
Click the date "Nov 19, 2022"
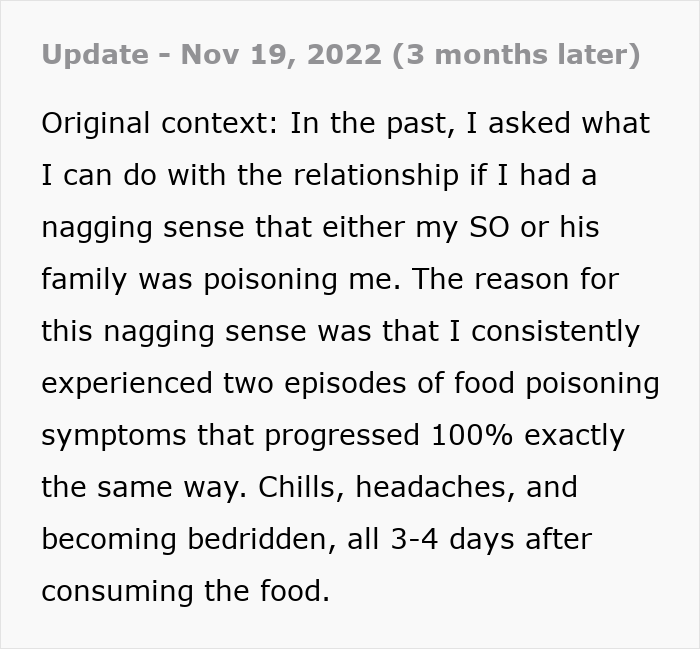coord(283,53)
